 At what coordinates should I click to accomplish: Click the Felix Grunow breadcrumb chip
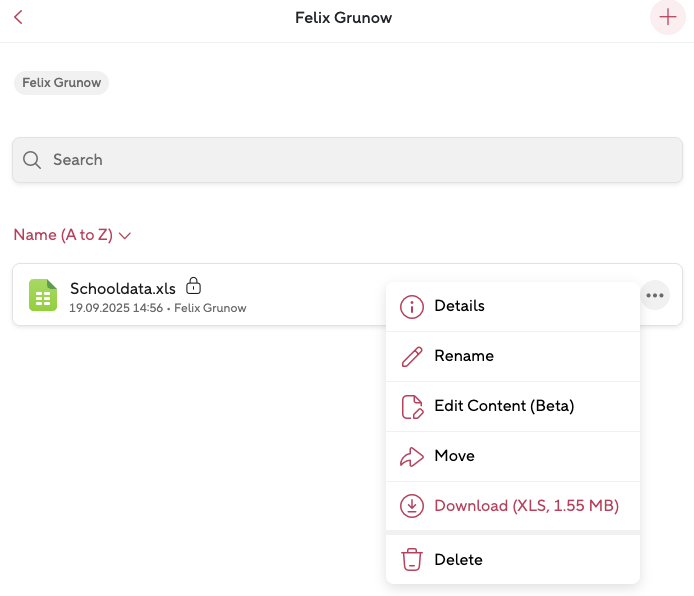tap(61, 82)
